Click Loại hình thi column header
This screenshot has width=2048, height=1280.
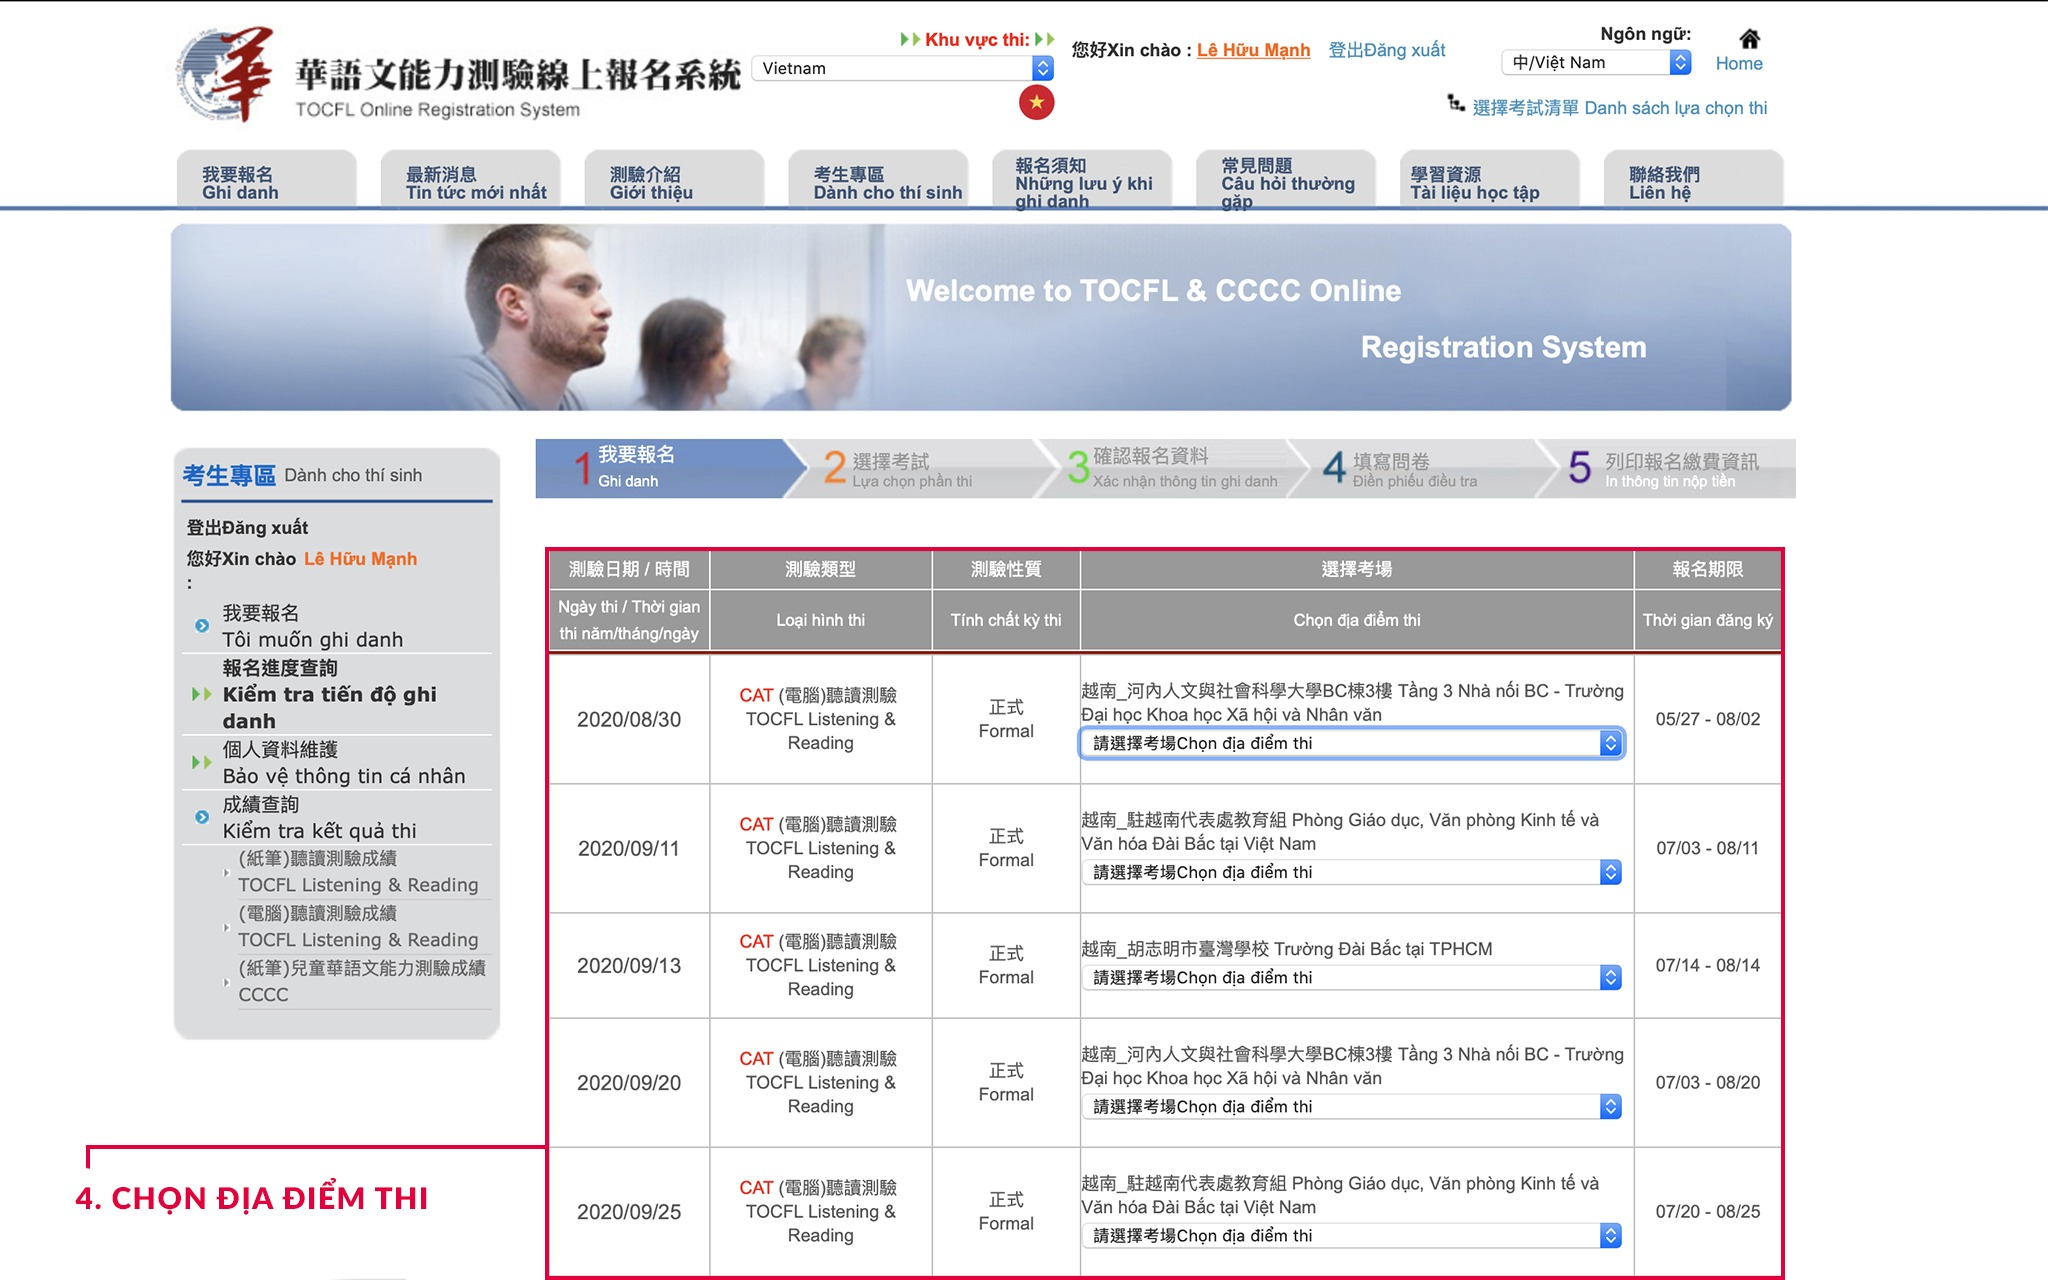[x=821, y=620]
